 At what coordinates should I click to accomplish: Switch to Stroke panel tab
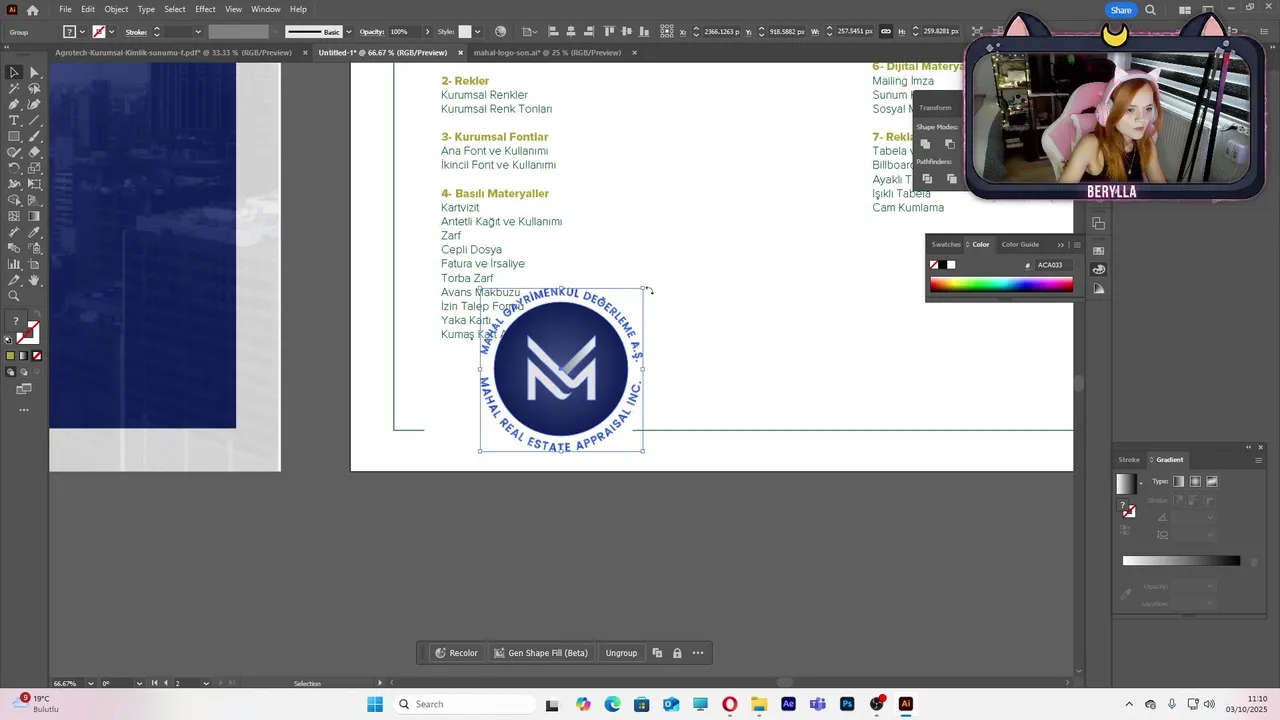point(1129,460)
